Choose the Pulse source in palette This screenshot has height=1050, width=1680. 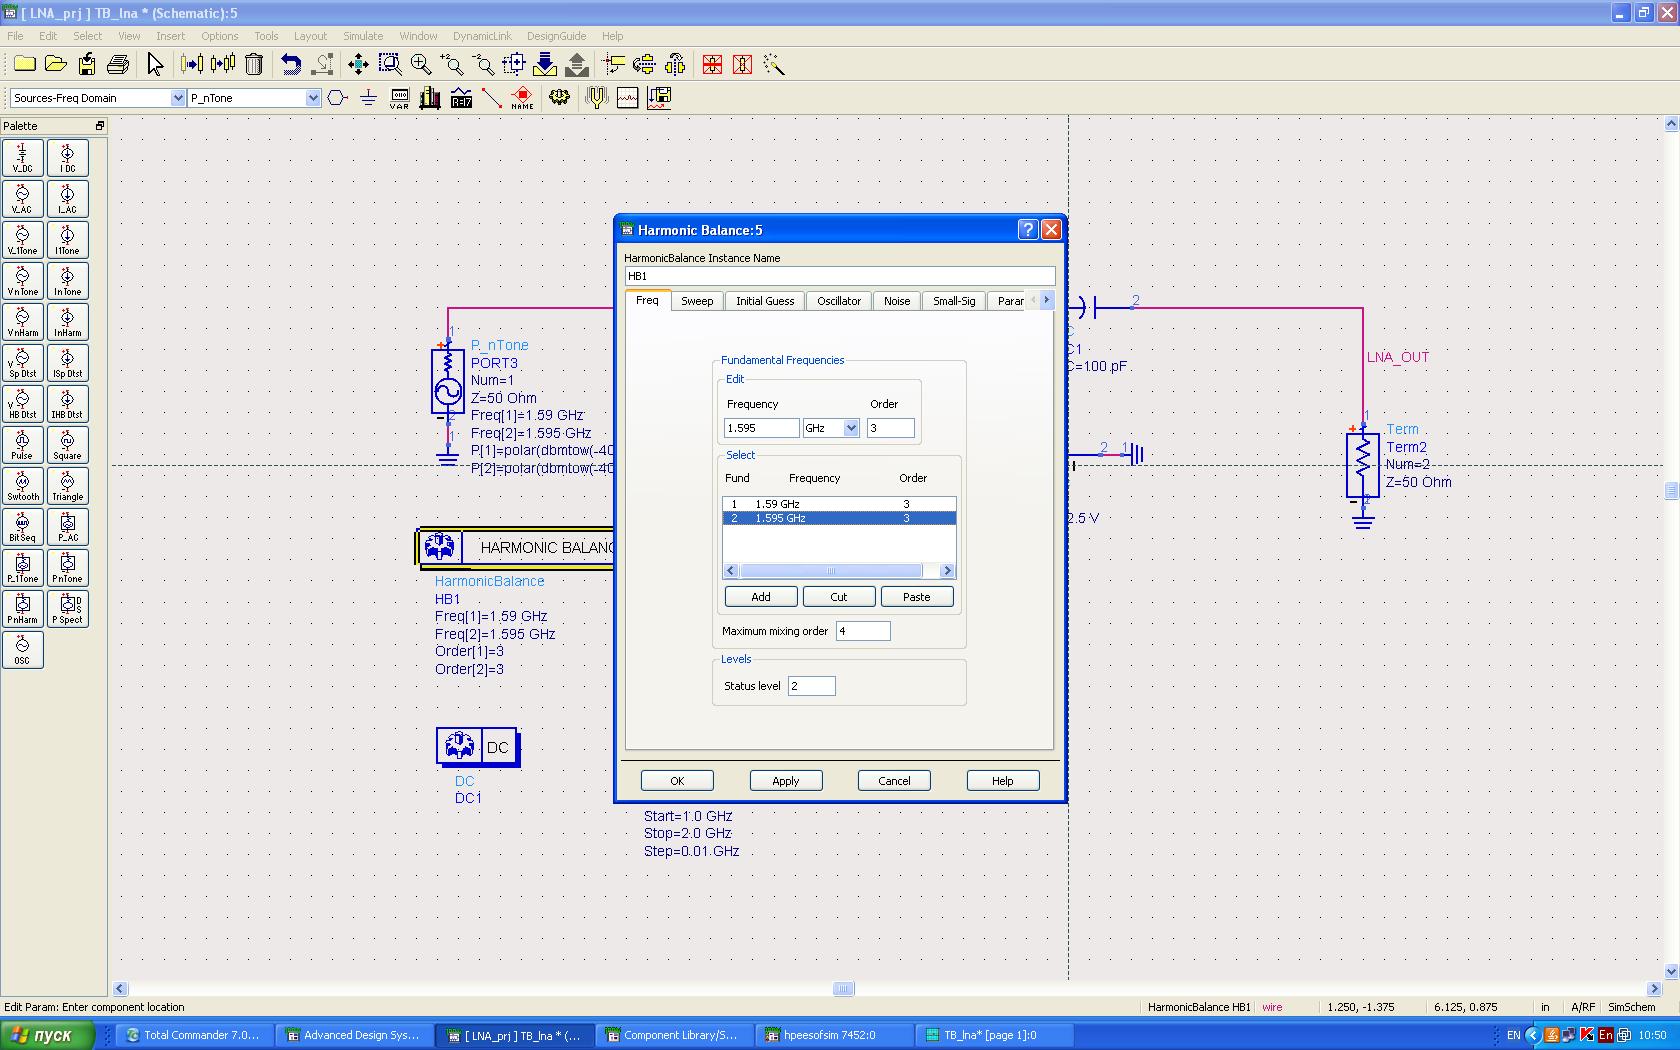22,445
